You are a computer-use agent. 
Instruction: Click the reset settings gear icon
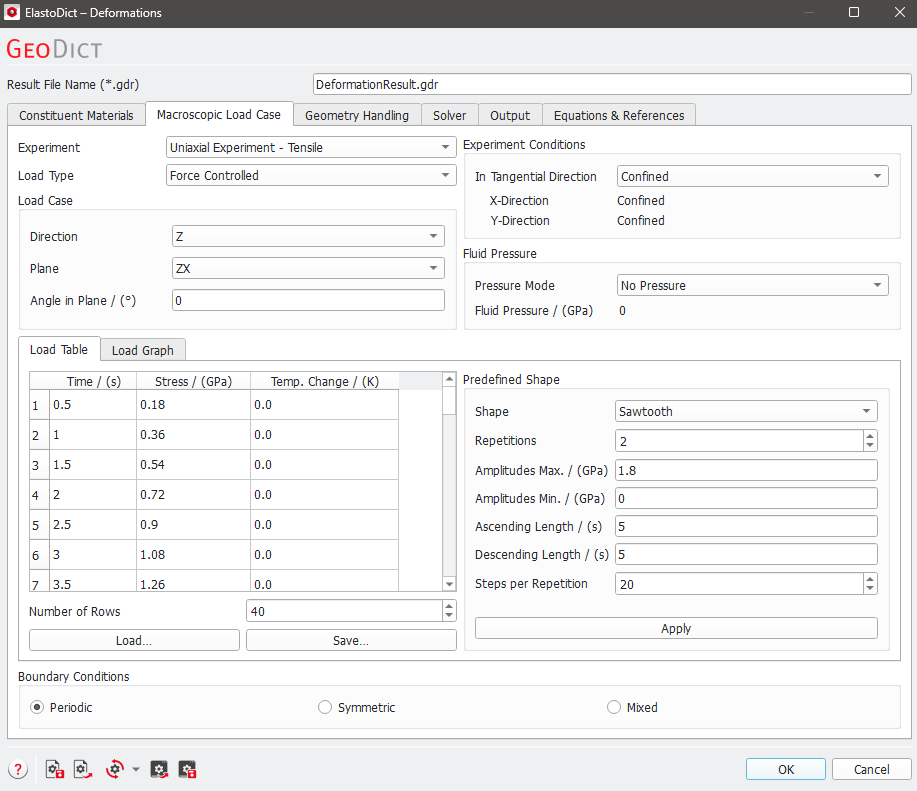pos(115,769)
